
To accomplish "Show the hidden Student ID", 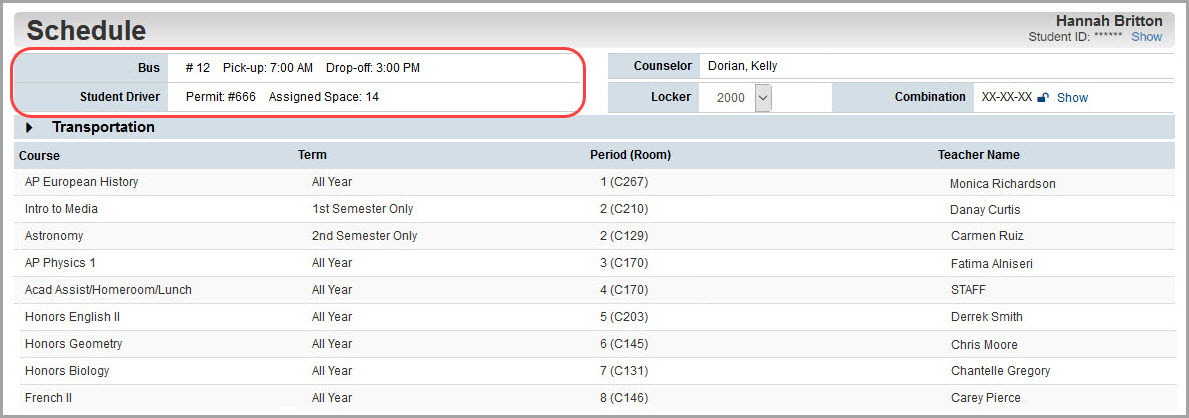I will pyautogui.click(x=1147, y=36).
